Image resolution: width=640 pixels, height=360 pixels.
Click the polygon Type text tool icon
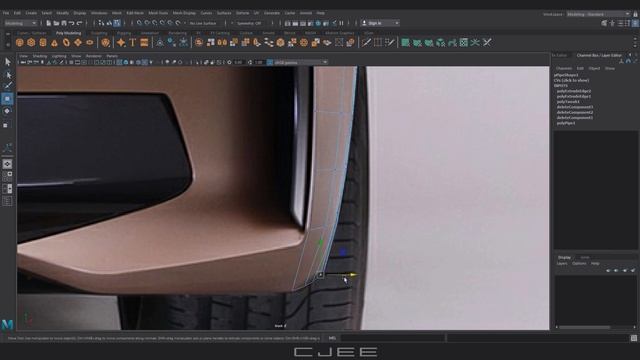[x=133, y=42]
